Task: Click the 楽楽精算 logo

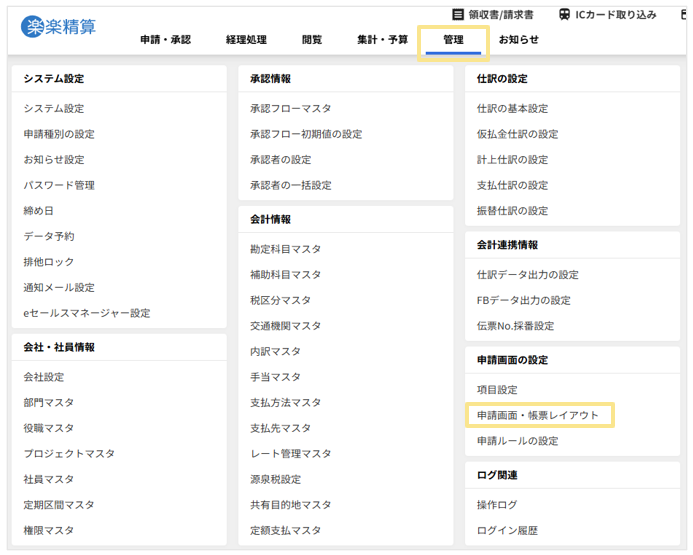Action: (x=58, y=27)
